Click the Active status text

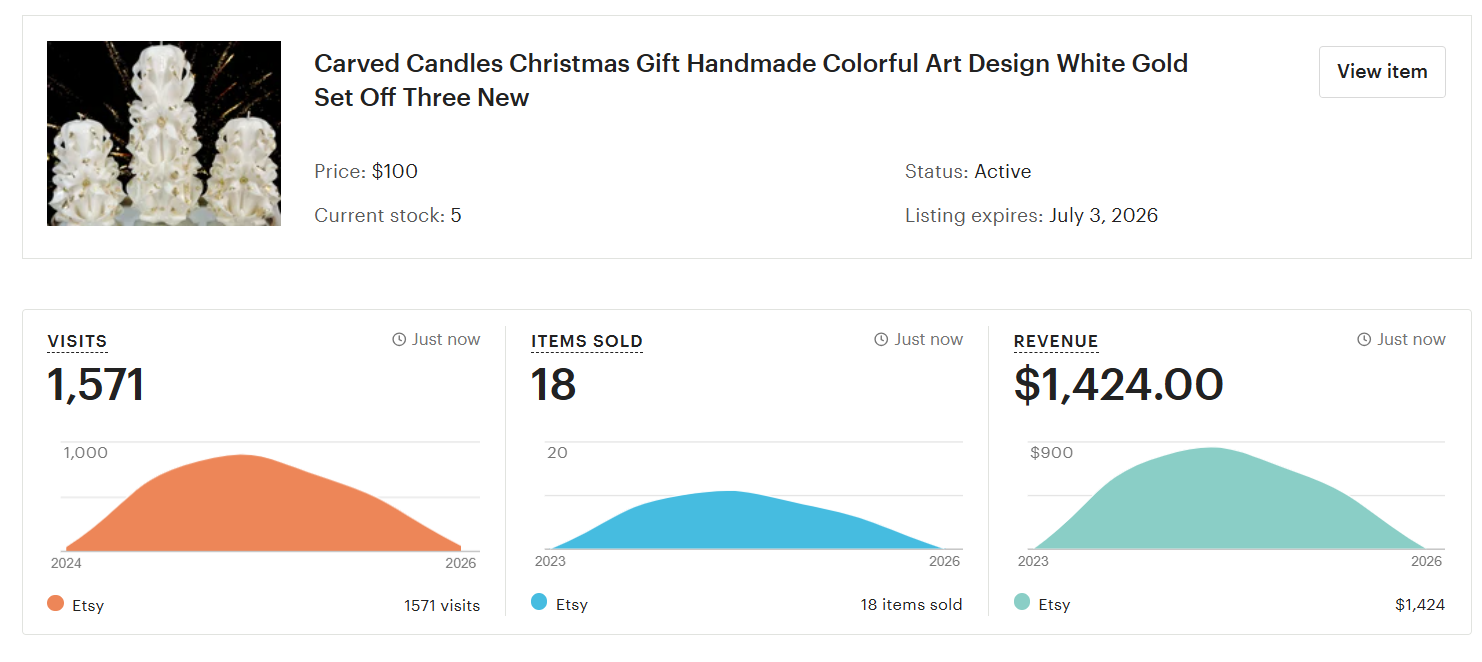[x=1004, y=171]
